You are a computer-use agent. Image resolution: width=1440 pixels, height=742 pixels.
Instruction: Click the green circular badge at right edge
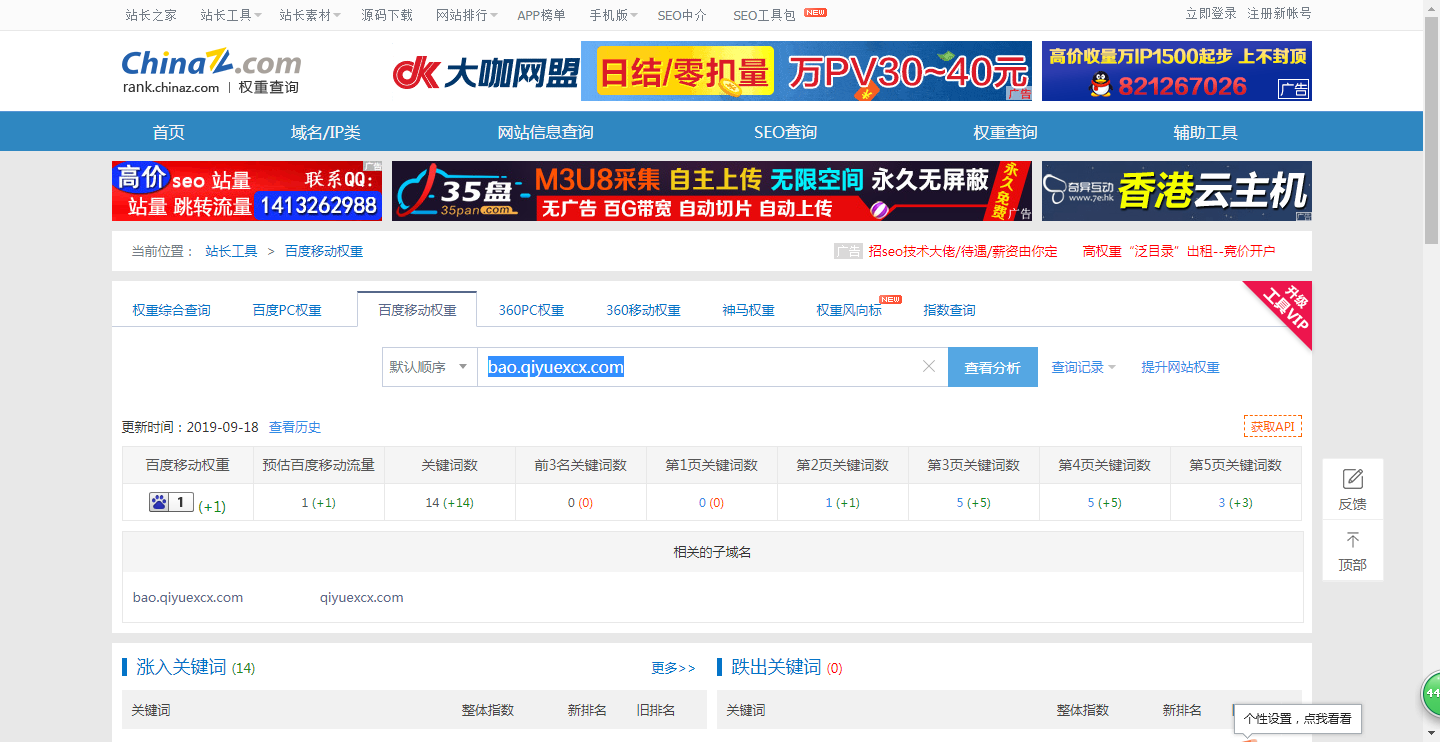[x=1431, y=692]
